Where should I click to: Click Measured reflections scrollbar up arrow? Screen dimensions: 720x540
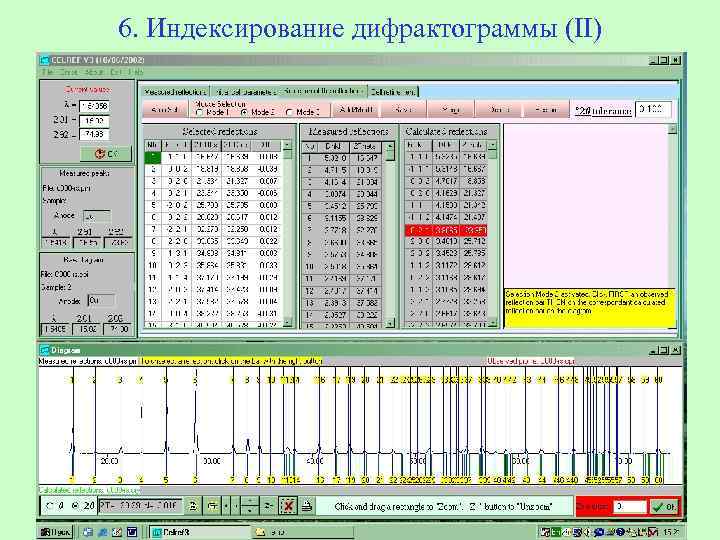point(390,146)
